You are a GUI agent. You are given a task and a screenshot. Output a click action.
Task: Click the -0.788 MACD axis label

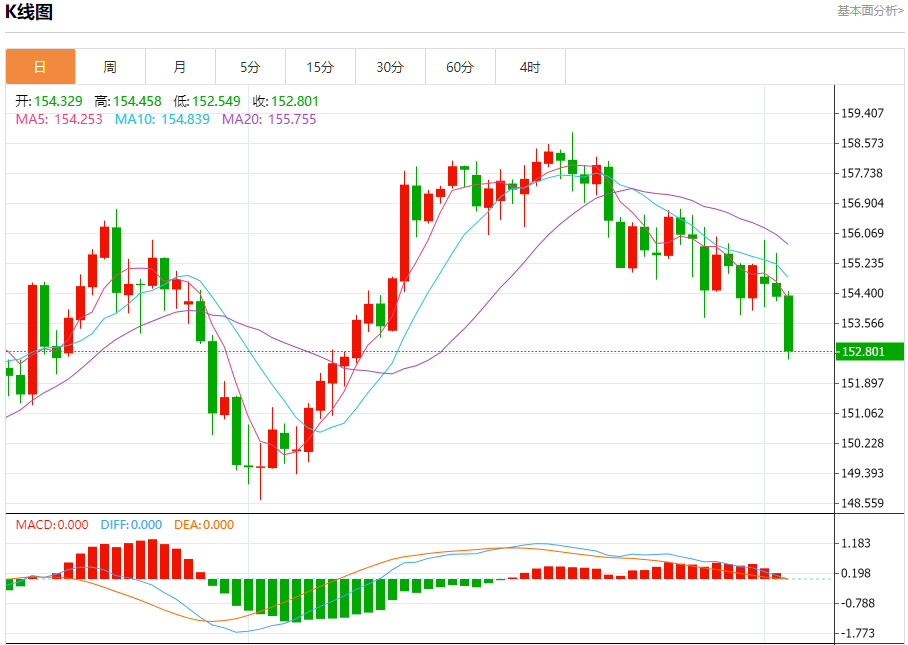point(856,603)
